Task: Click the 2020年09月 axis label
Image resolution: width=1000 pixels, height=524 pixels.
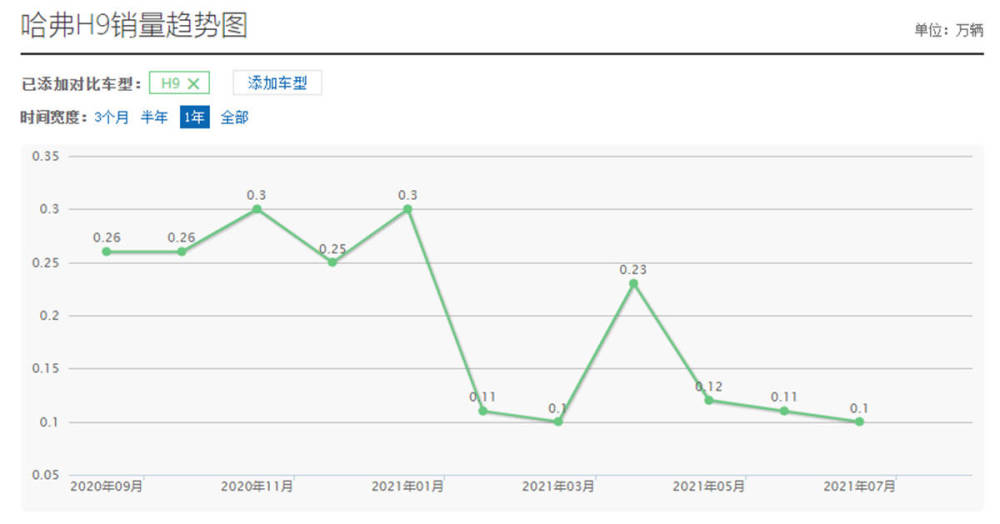Action: tap(107, 486)
